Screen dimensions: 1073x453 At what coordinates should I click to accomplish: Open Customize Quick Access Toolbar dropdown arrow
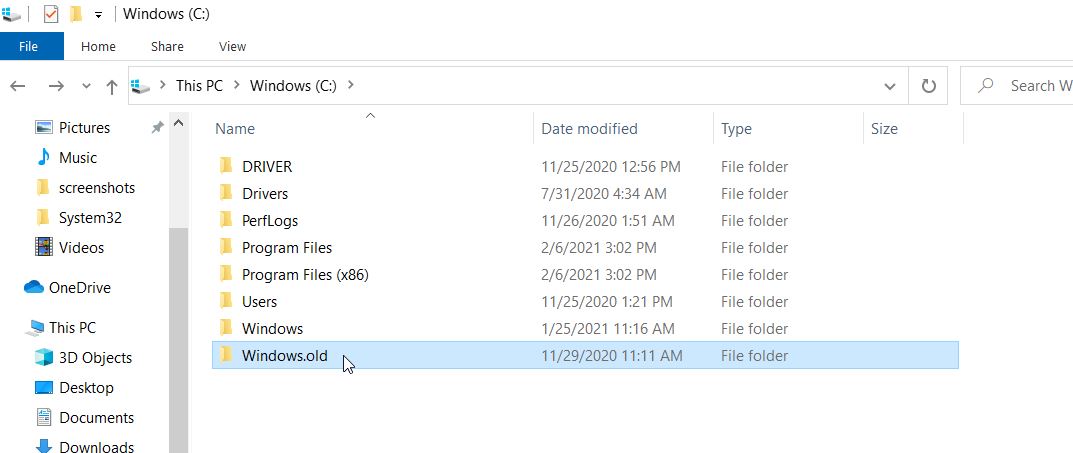(x=99, y=15)
